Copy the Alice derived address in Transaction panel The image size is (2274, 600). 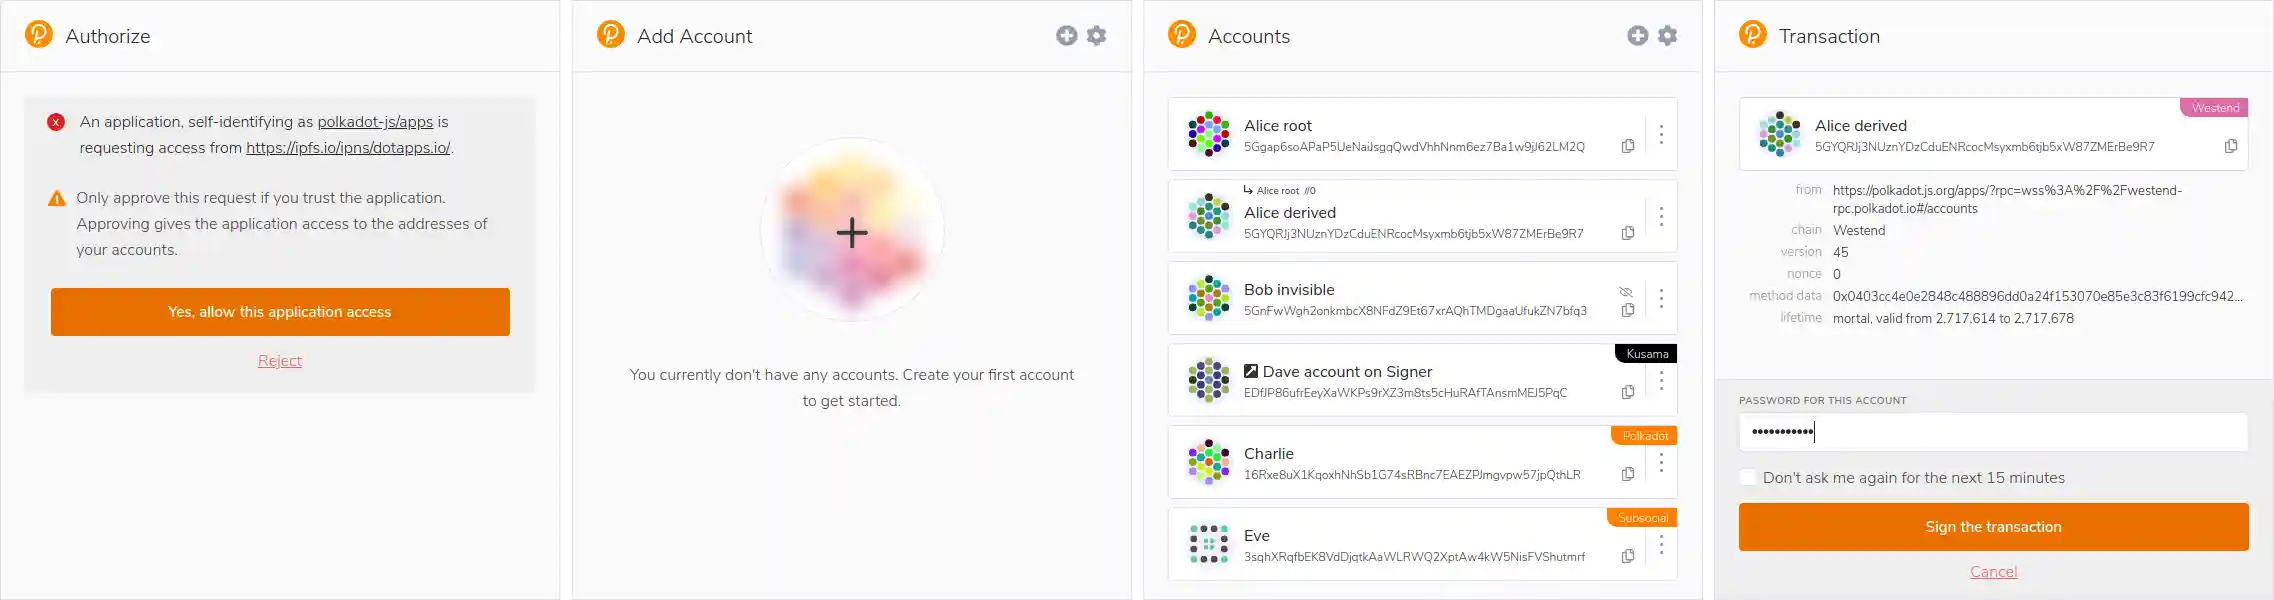[x=2233, y=145]
